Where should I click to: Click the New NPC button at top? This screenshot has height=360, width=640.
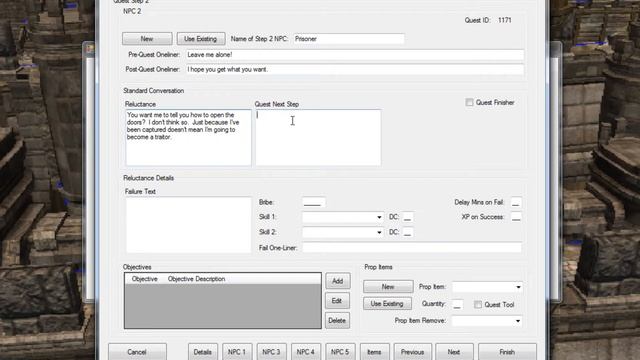[147, 39]
